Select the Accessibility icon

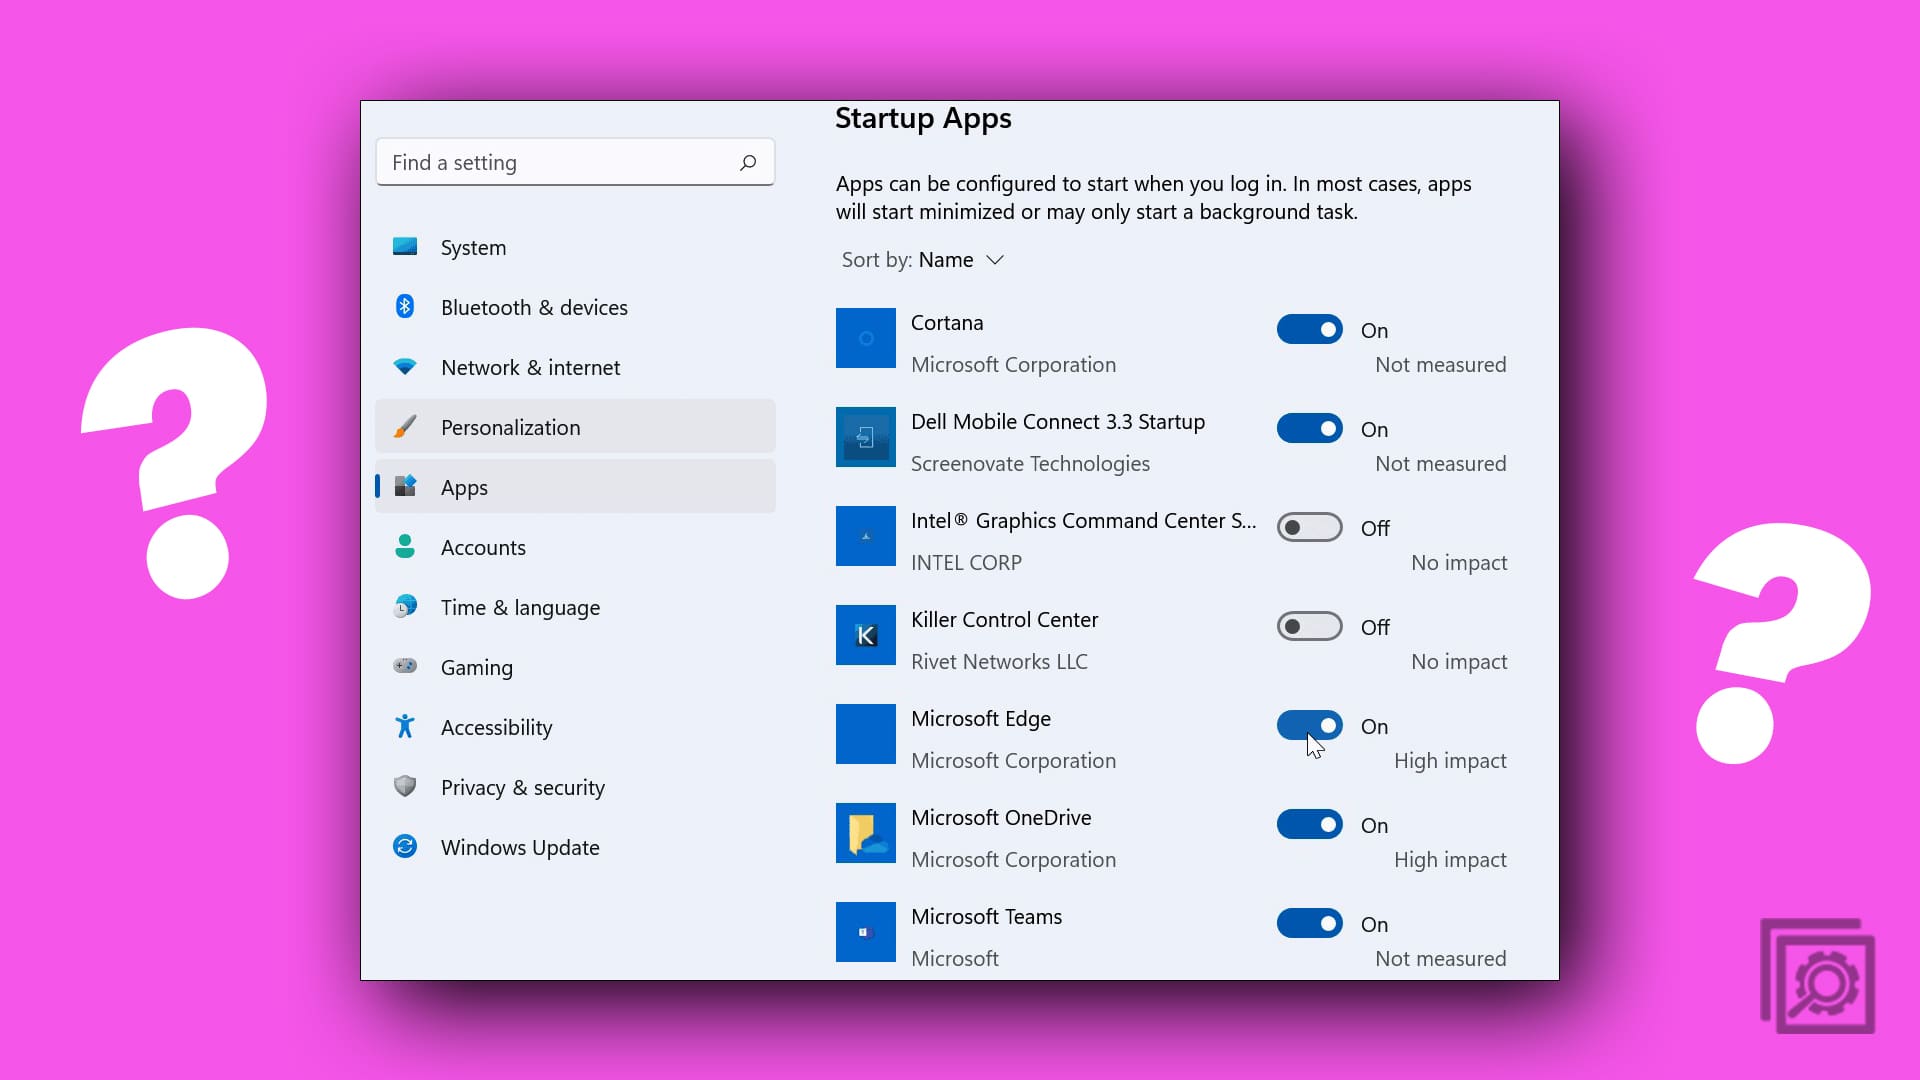point(405,727)
